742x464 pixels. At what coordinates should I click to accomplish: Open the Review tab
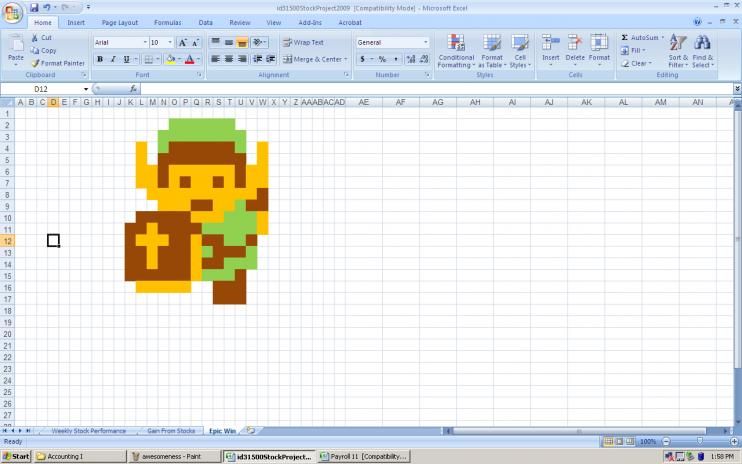pyautogui.click(x=239, y=22)
